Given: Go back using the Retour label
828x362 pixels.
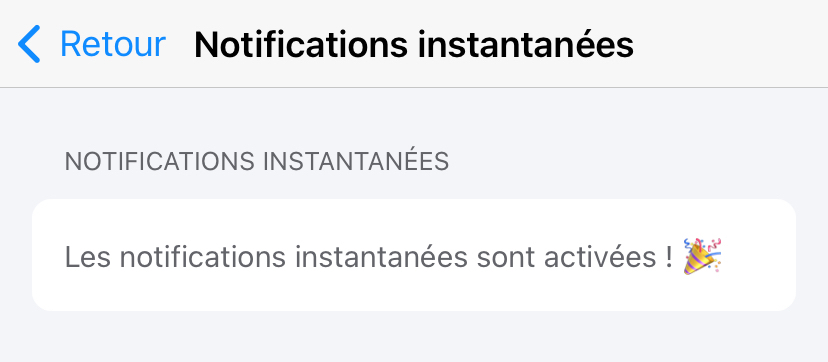Looking at the screenshot, I should click(113, 44).
